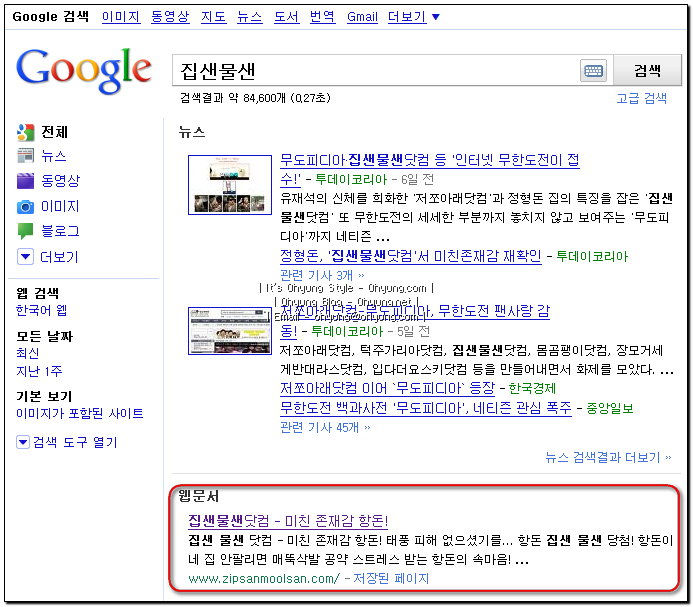This screenshot has height=607, width=693.
Task: Select 뉴스 text in the sidebar
Action: [54, 156]
